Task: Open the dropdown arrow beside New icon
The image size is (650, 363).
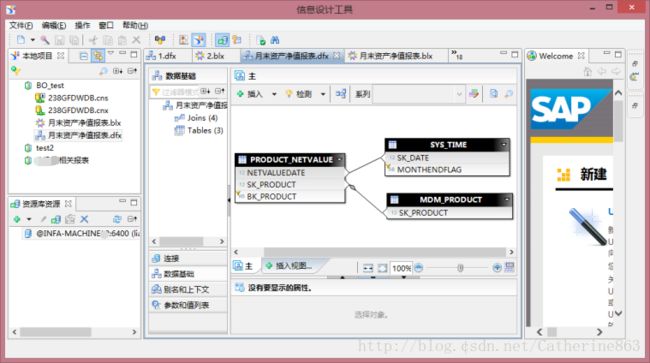Action: pyautogui.click(x=32, y=40)
